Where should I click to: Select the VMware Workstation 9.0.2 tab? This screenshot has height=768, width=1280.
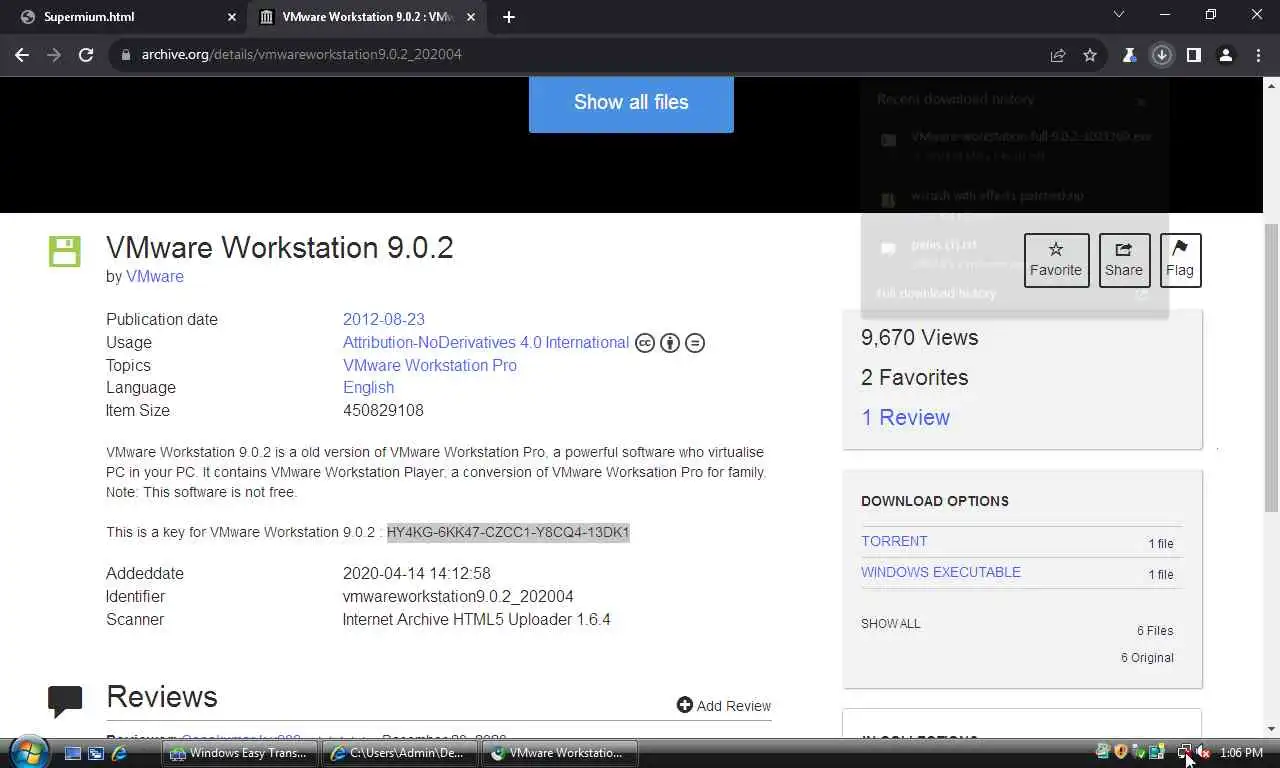coord(369,17)
